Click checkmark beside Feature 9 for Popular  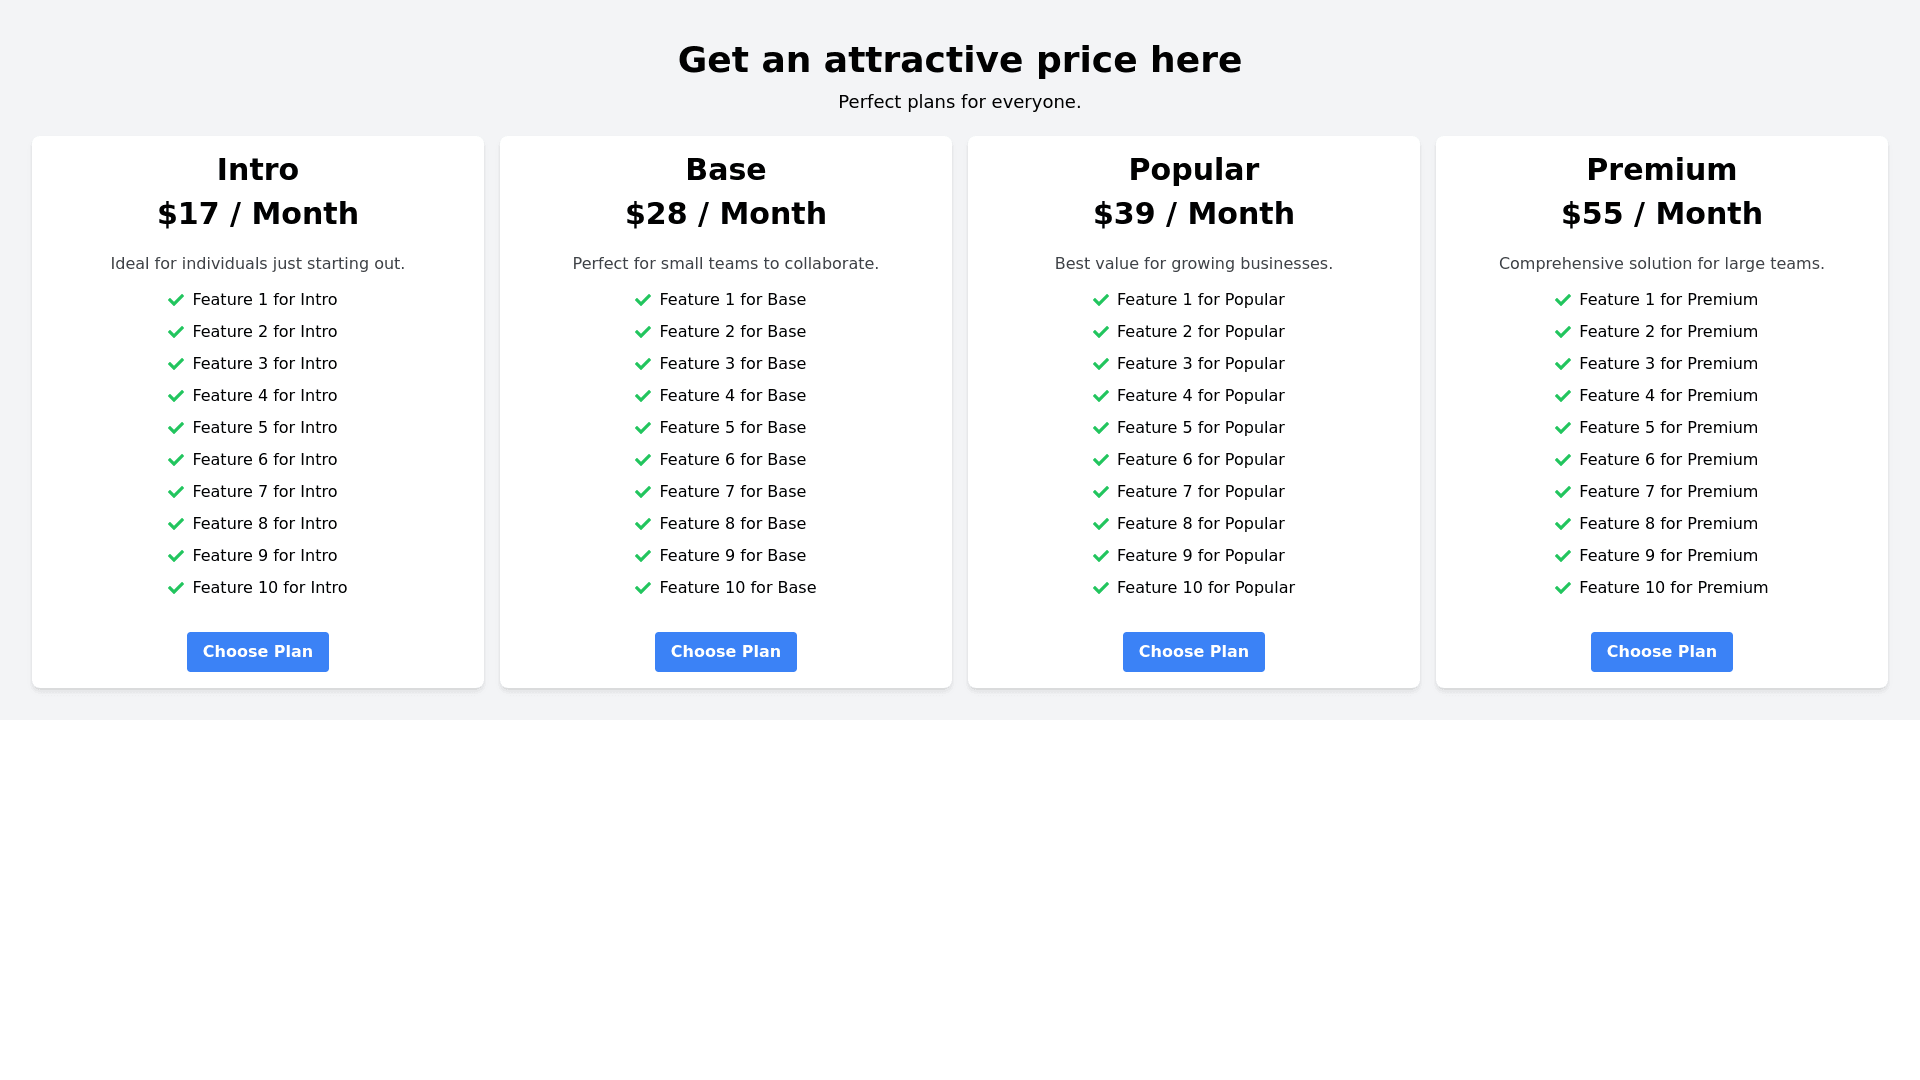1101,556
